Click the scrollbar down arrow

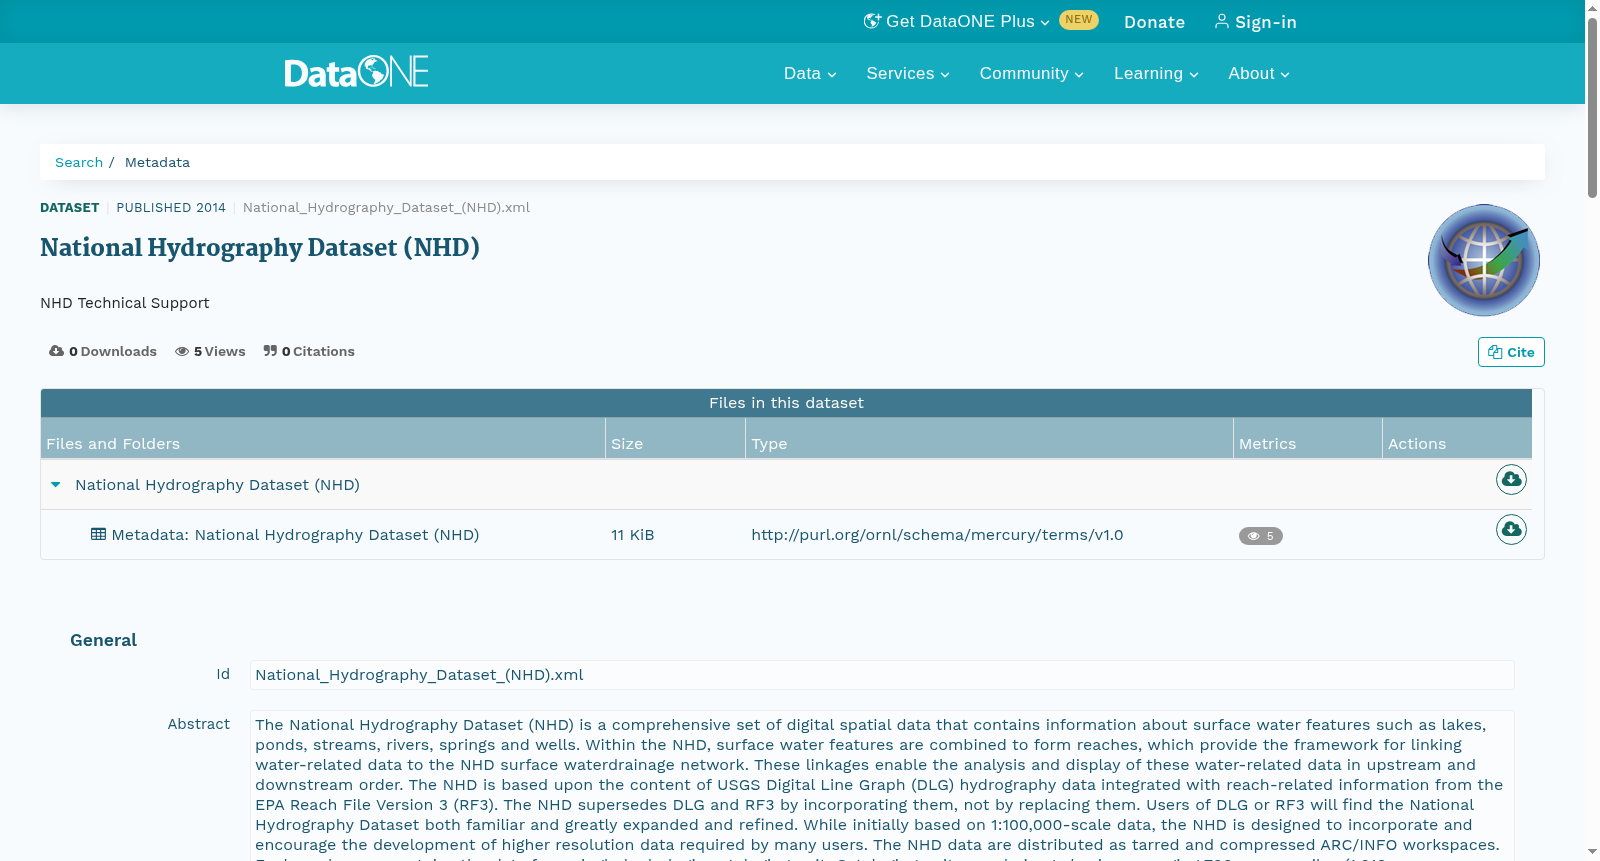click(1592, 851)
